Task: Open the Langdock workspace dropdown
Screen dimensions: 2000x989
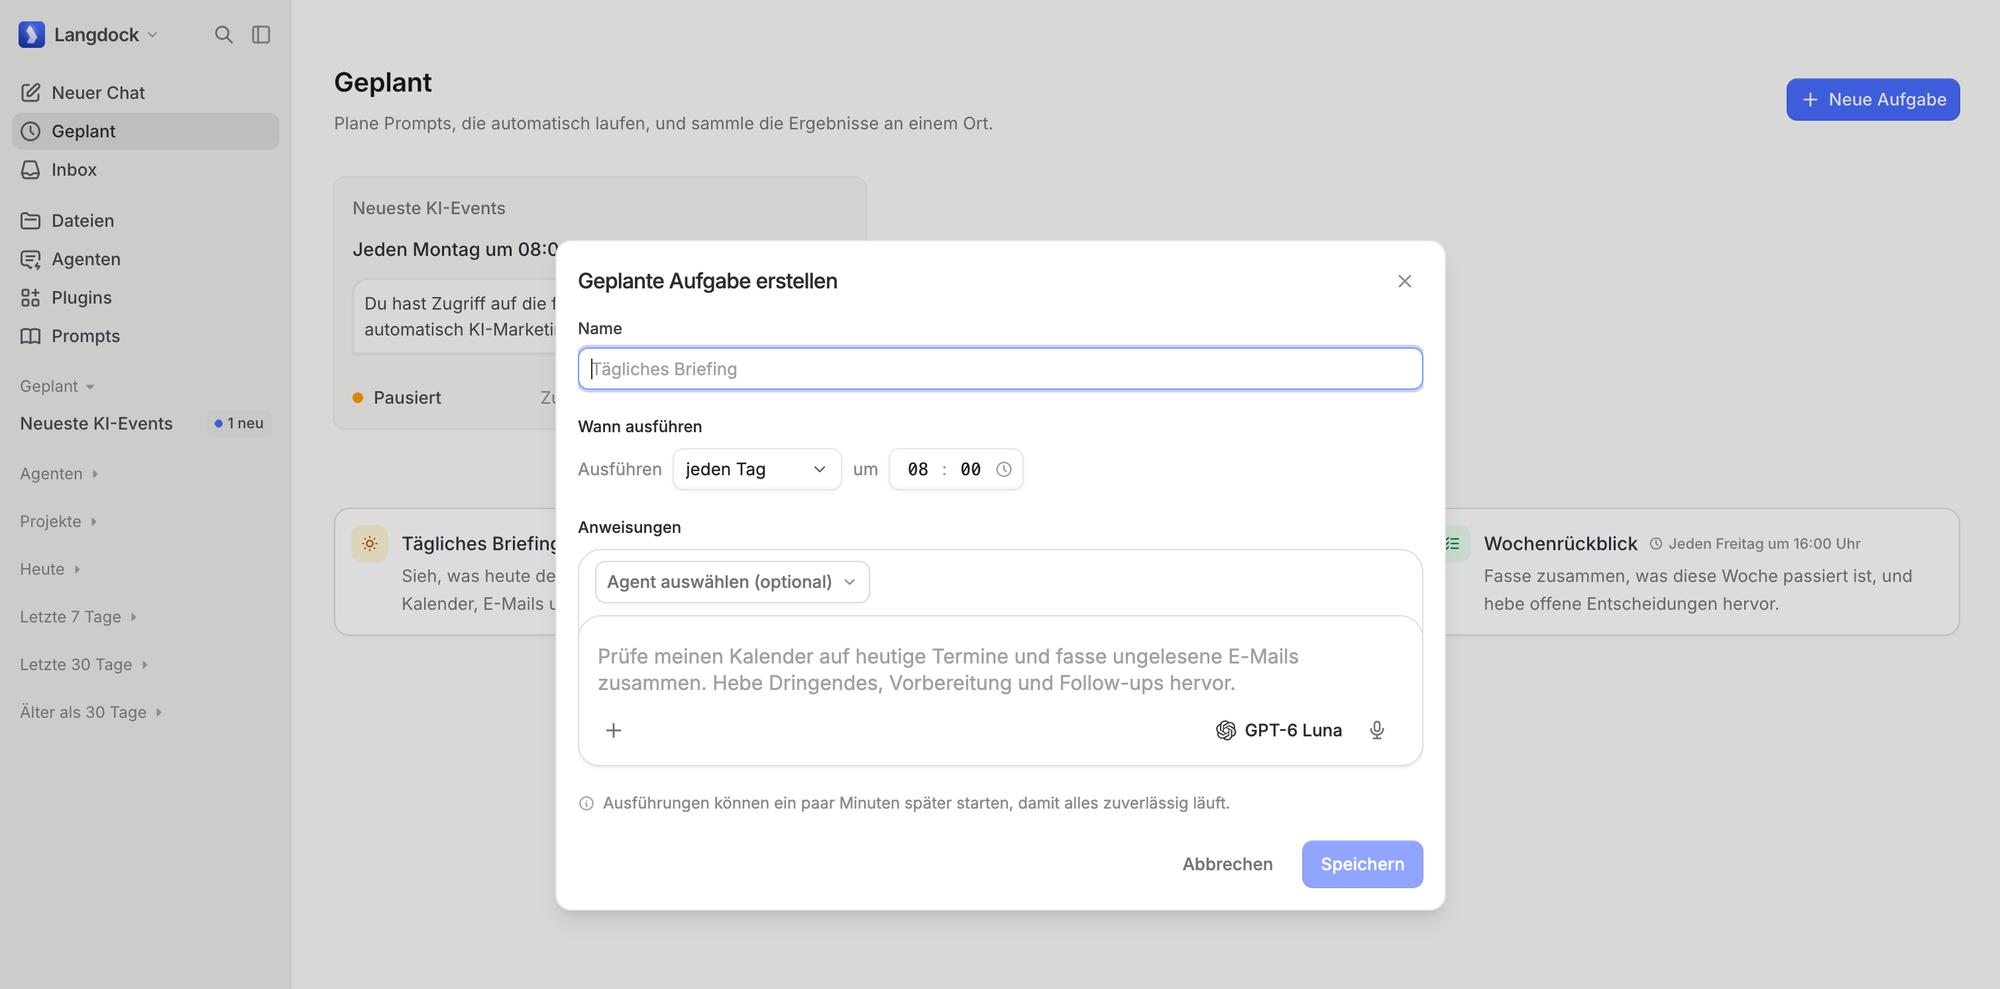Action: point(89,35)
